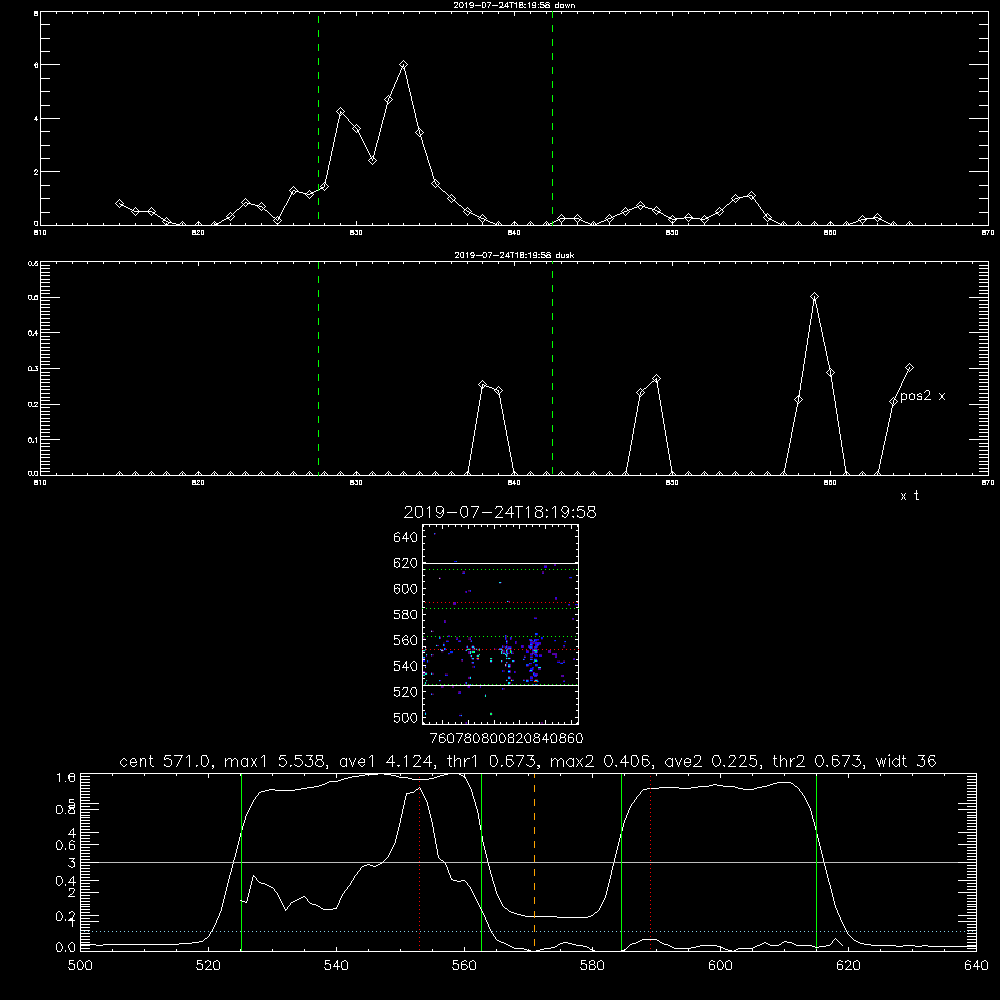Click the green vertical line near 585 in bottom plot
The height and width of the screenshot is (1000, 1000).
[x=621, y=862]
